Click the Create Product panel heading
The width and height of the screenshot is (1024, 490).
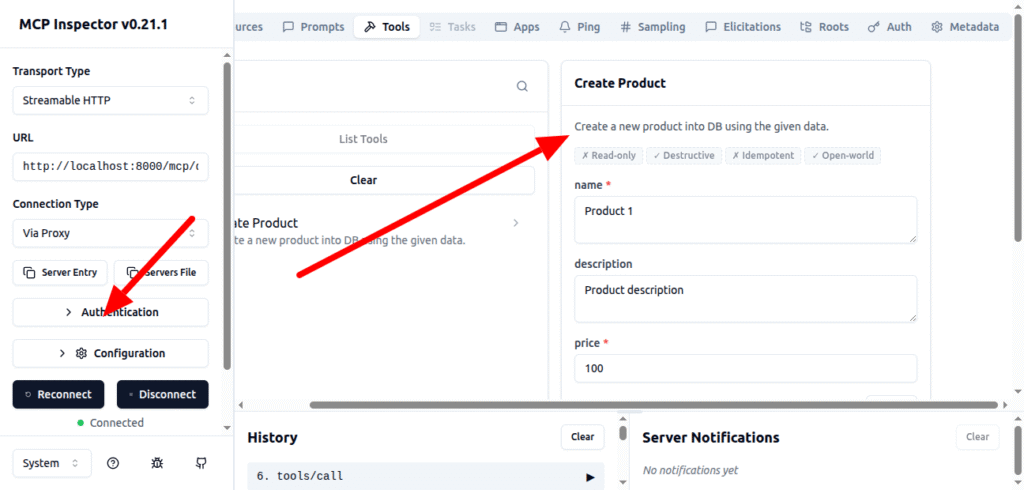tap(620, 83)
